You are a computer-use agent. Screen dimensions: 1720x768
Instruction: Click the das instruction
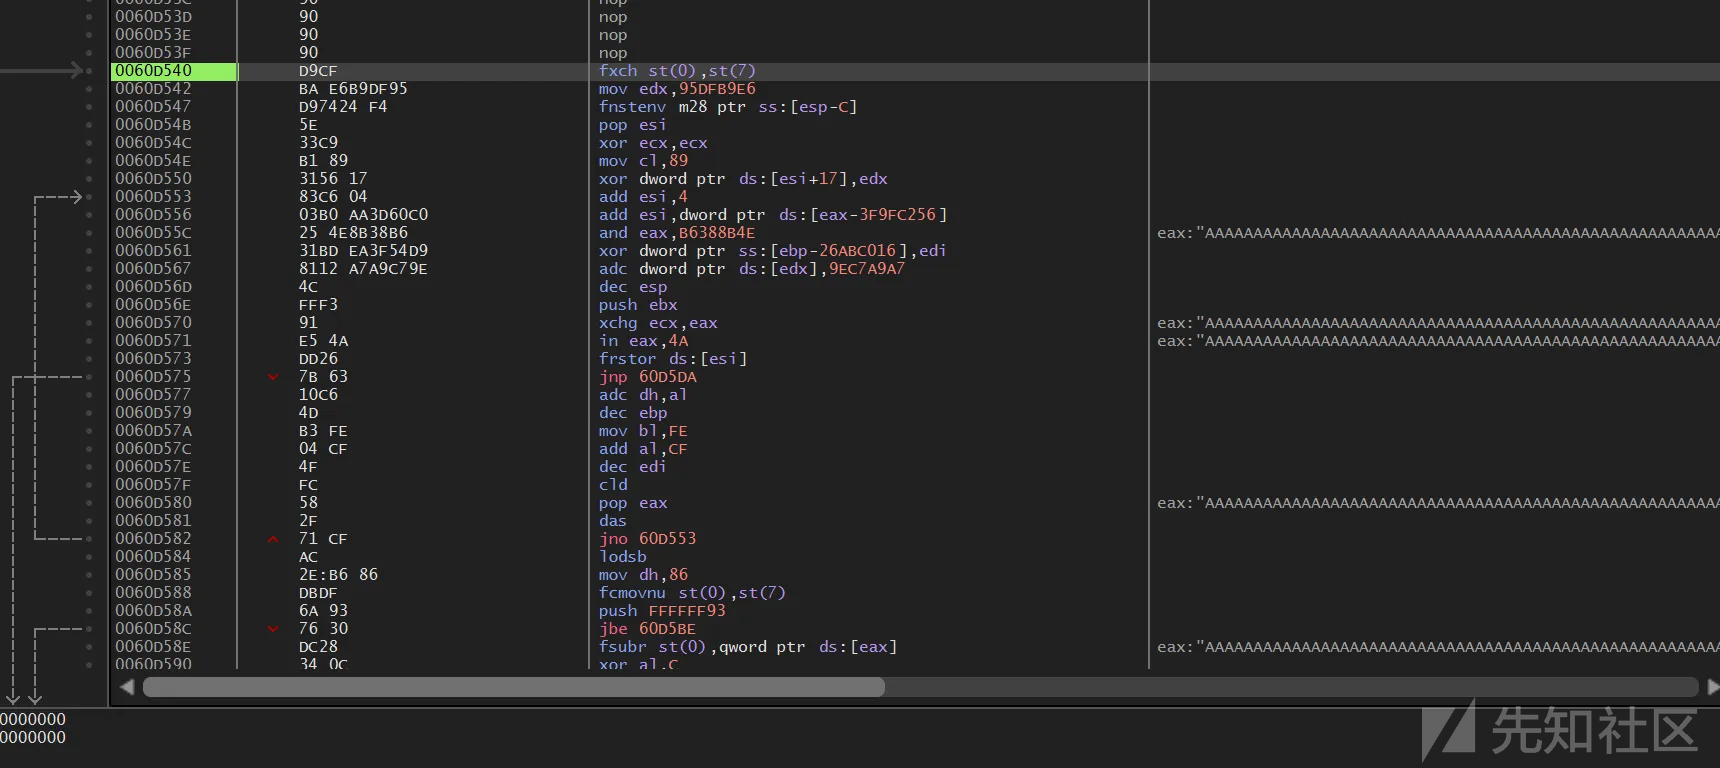613,521
